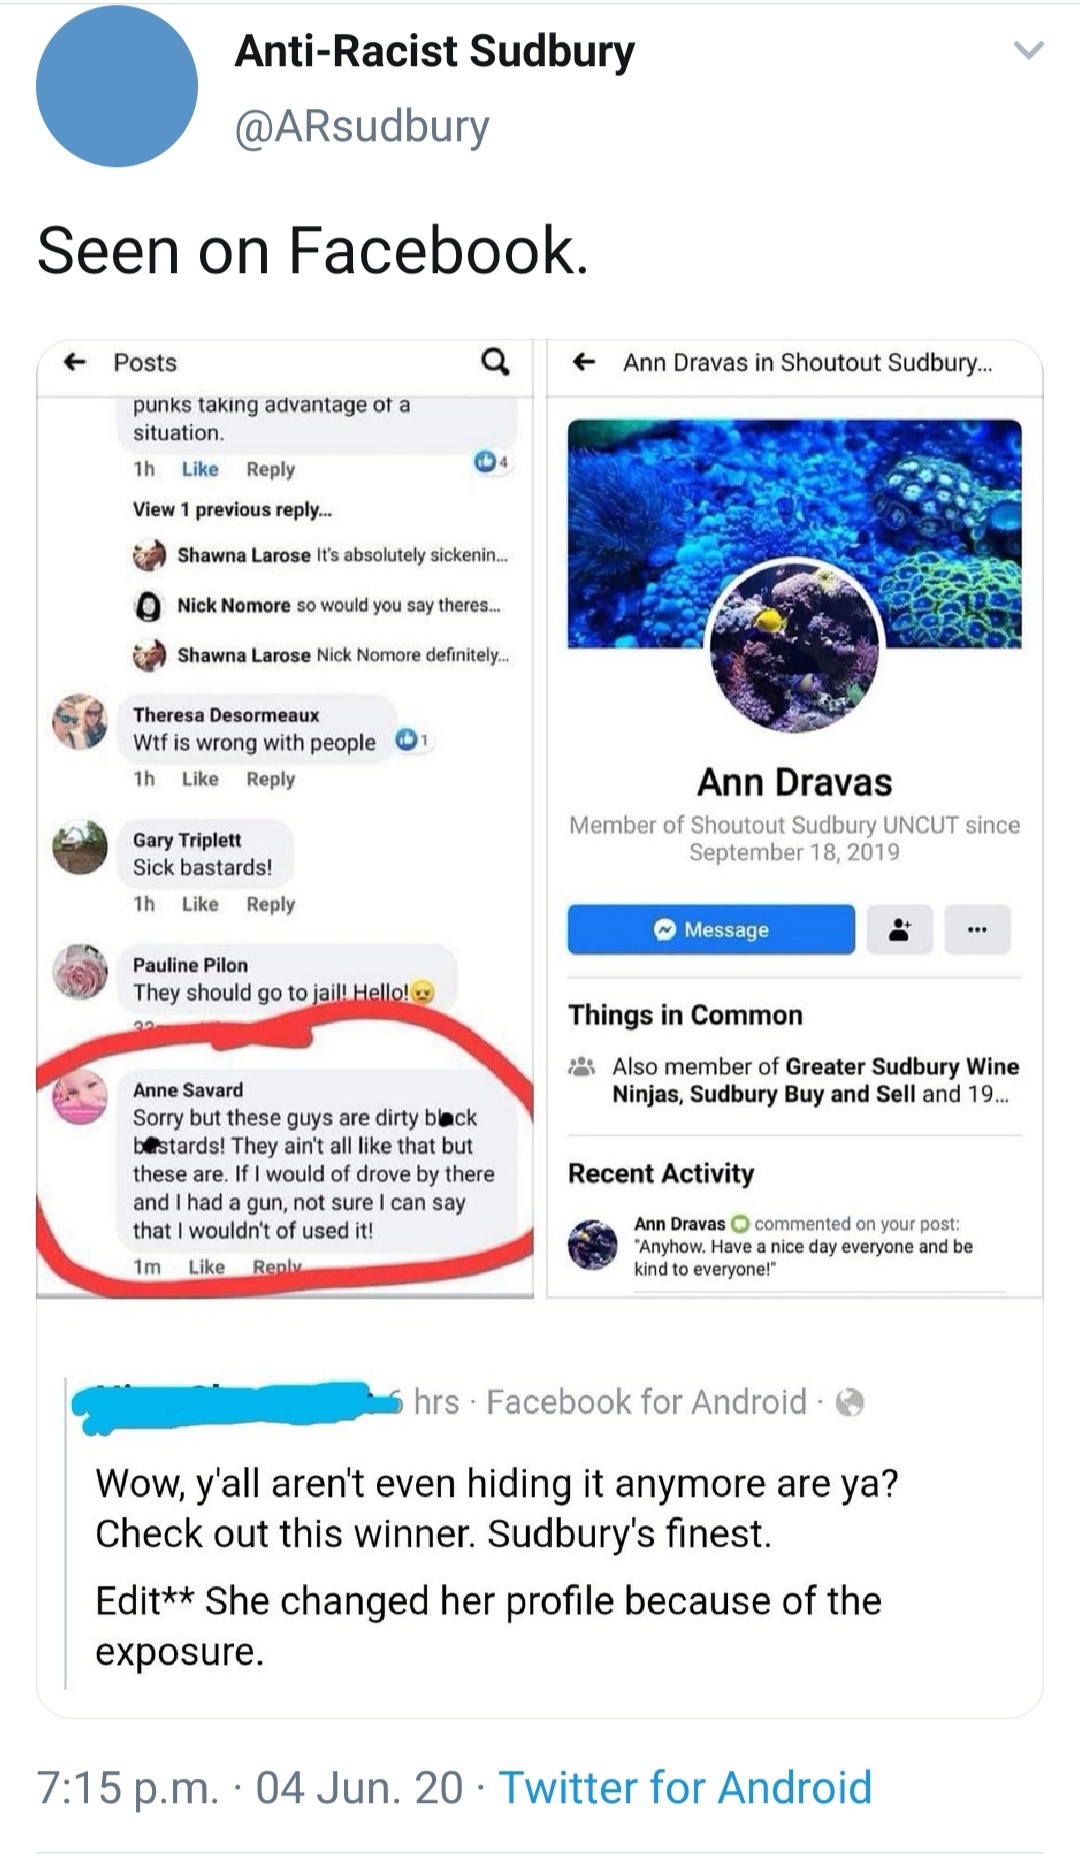This screenshot has width=1080, height=1858.
Task: Reply to Gary Triplett's comment
Action: (x=270, y=904)
